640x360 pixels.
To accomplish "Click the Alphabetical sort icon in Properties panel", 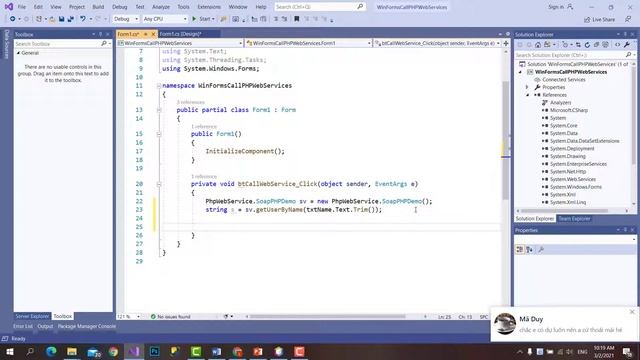I will click(x=529, y=249).
